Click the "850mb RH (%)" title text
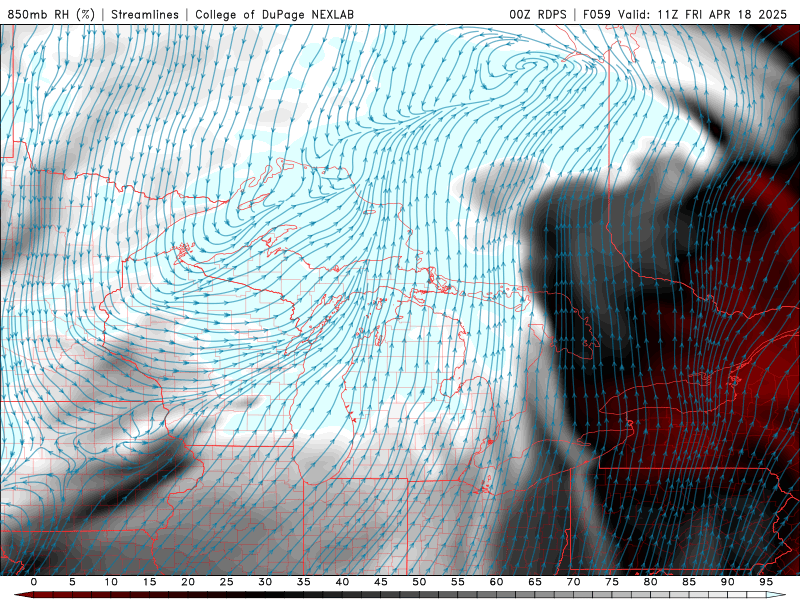This screenshot has width=800, height=600. click(52, 14)
